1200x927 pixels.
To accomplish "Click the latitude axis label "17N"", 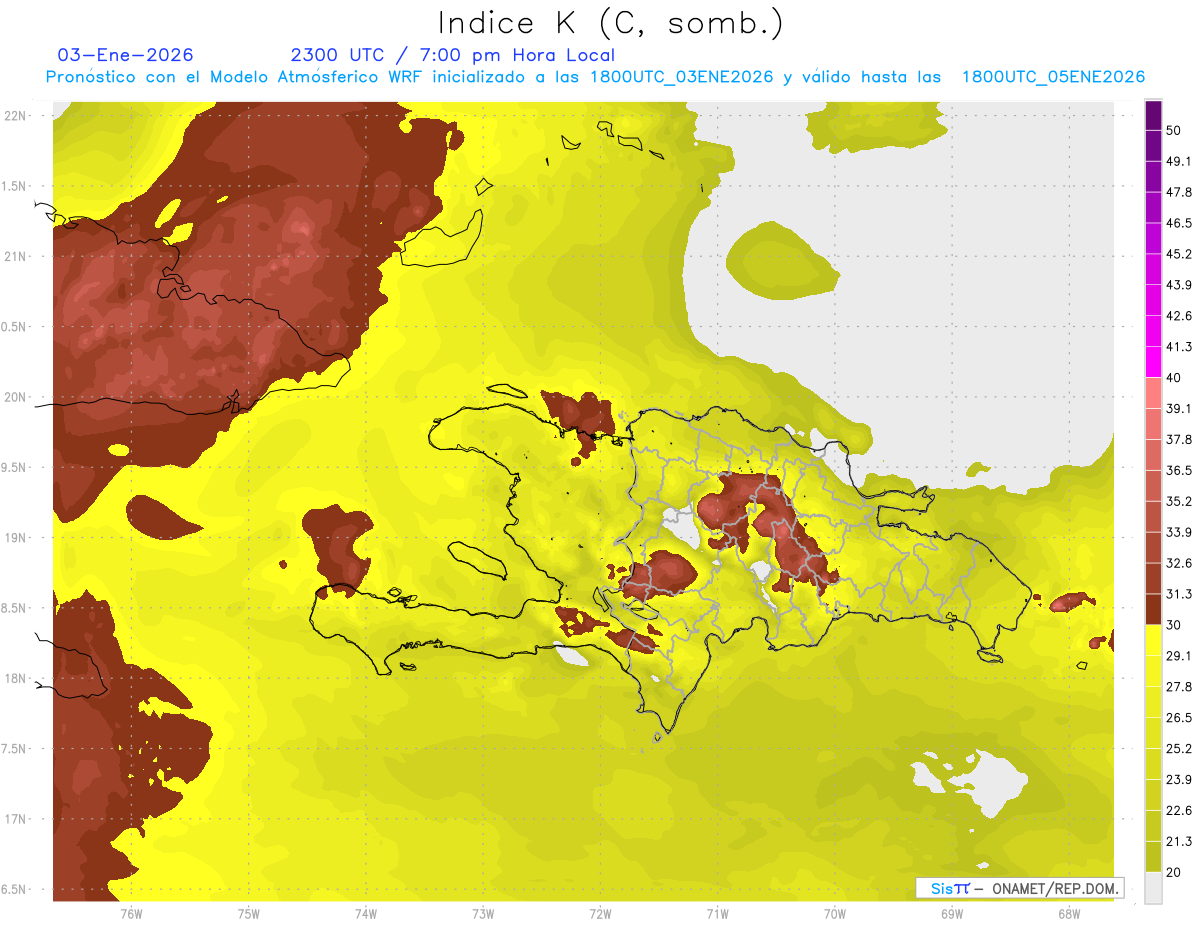I will pyautogui.click(x=16, y=820).
